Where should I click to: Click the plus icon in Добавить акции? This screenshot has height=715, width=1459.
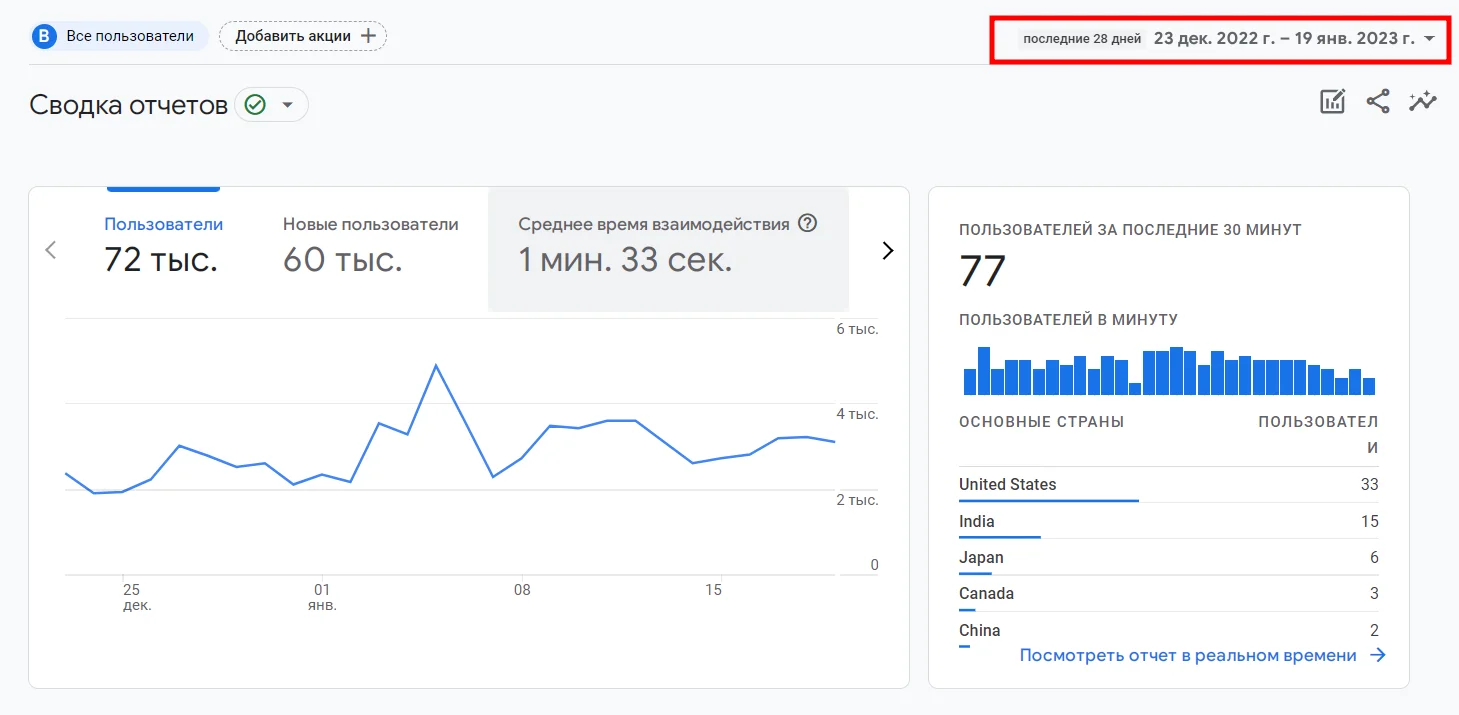click(368, 36)
